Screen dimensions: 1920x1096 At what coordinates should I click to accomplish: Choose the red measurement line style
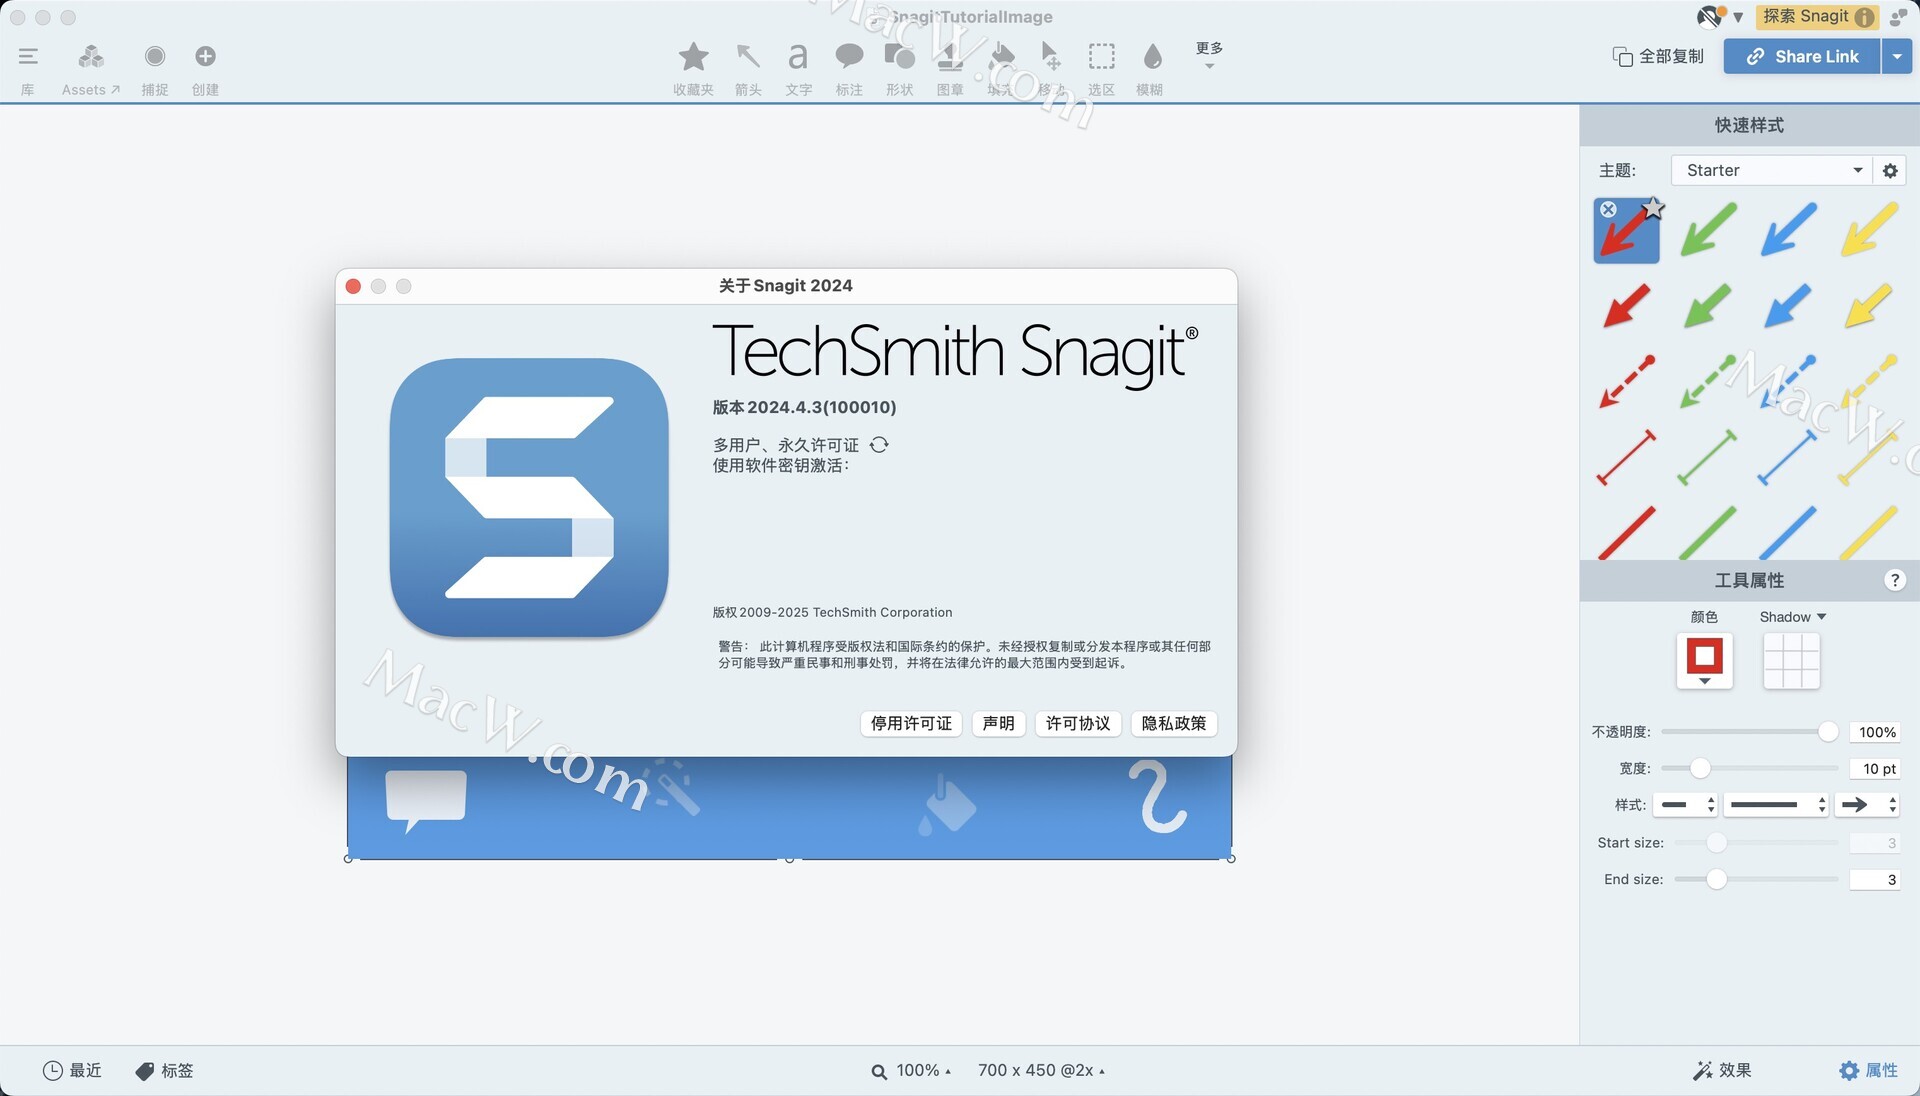coord(1627,457)
